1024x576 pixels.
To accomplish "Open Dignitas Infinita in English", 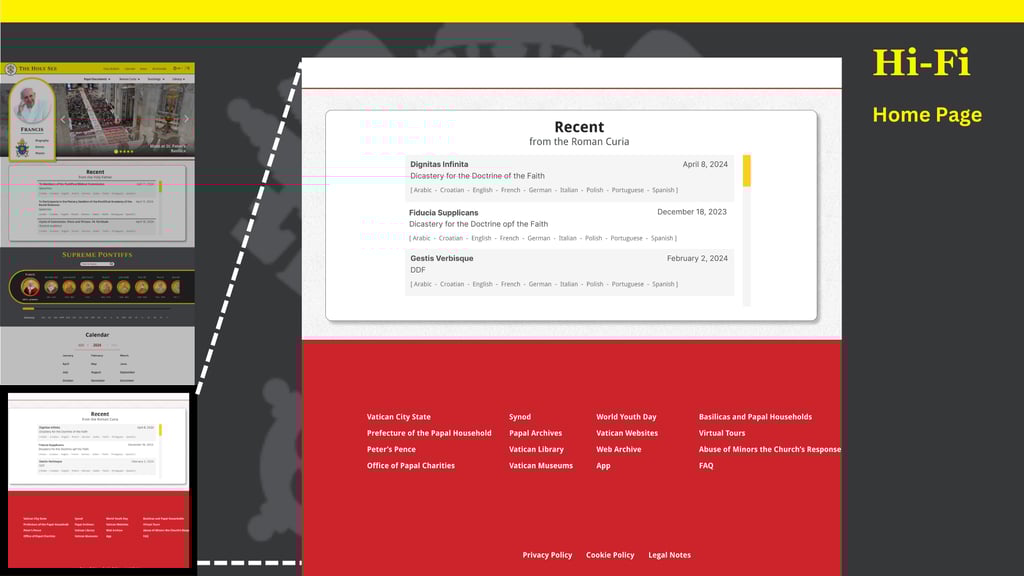I will coord(483,190).
